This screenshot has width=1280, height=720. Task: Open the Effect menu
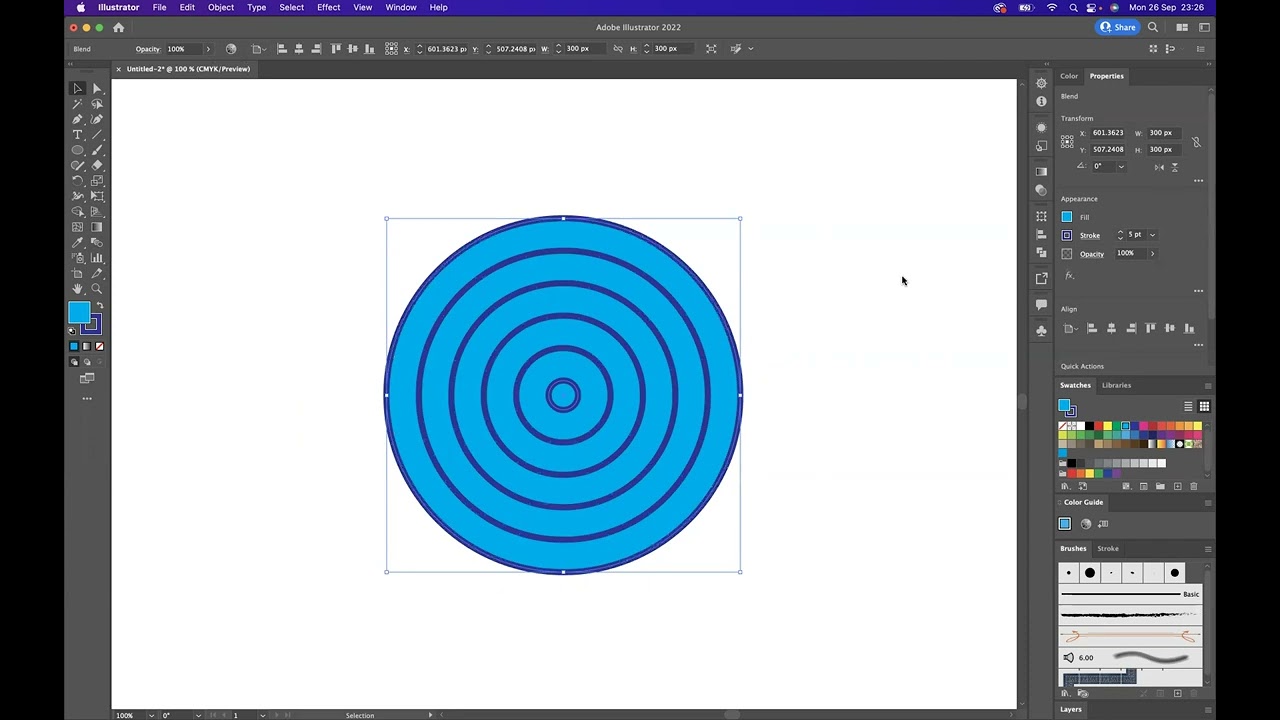tap(329, 7)
